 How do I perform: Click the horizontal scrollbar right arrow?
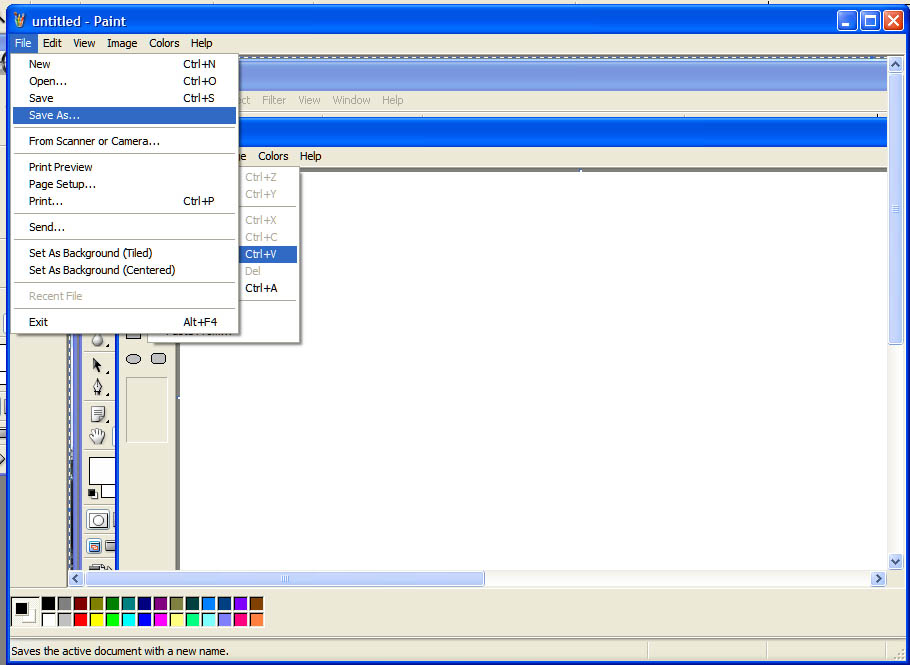click(879, 578)
